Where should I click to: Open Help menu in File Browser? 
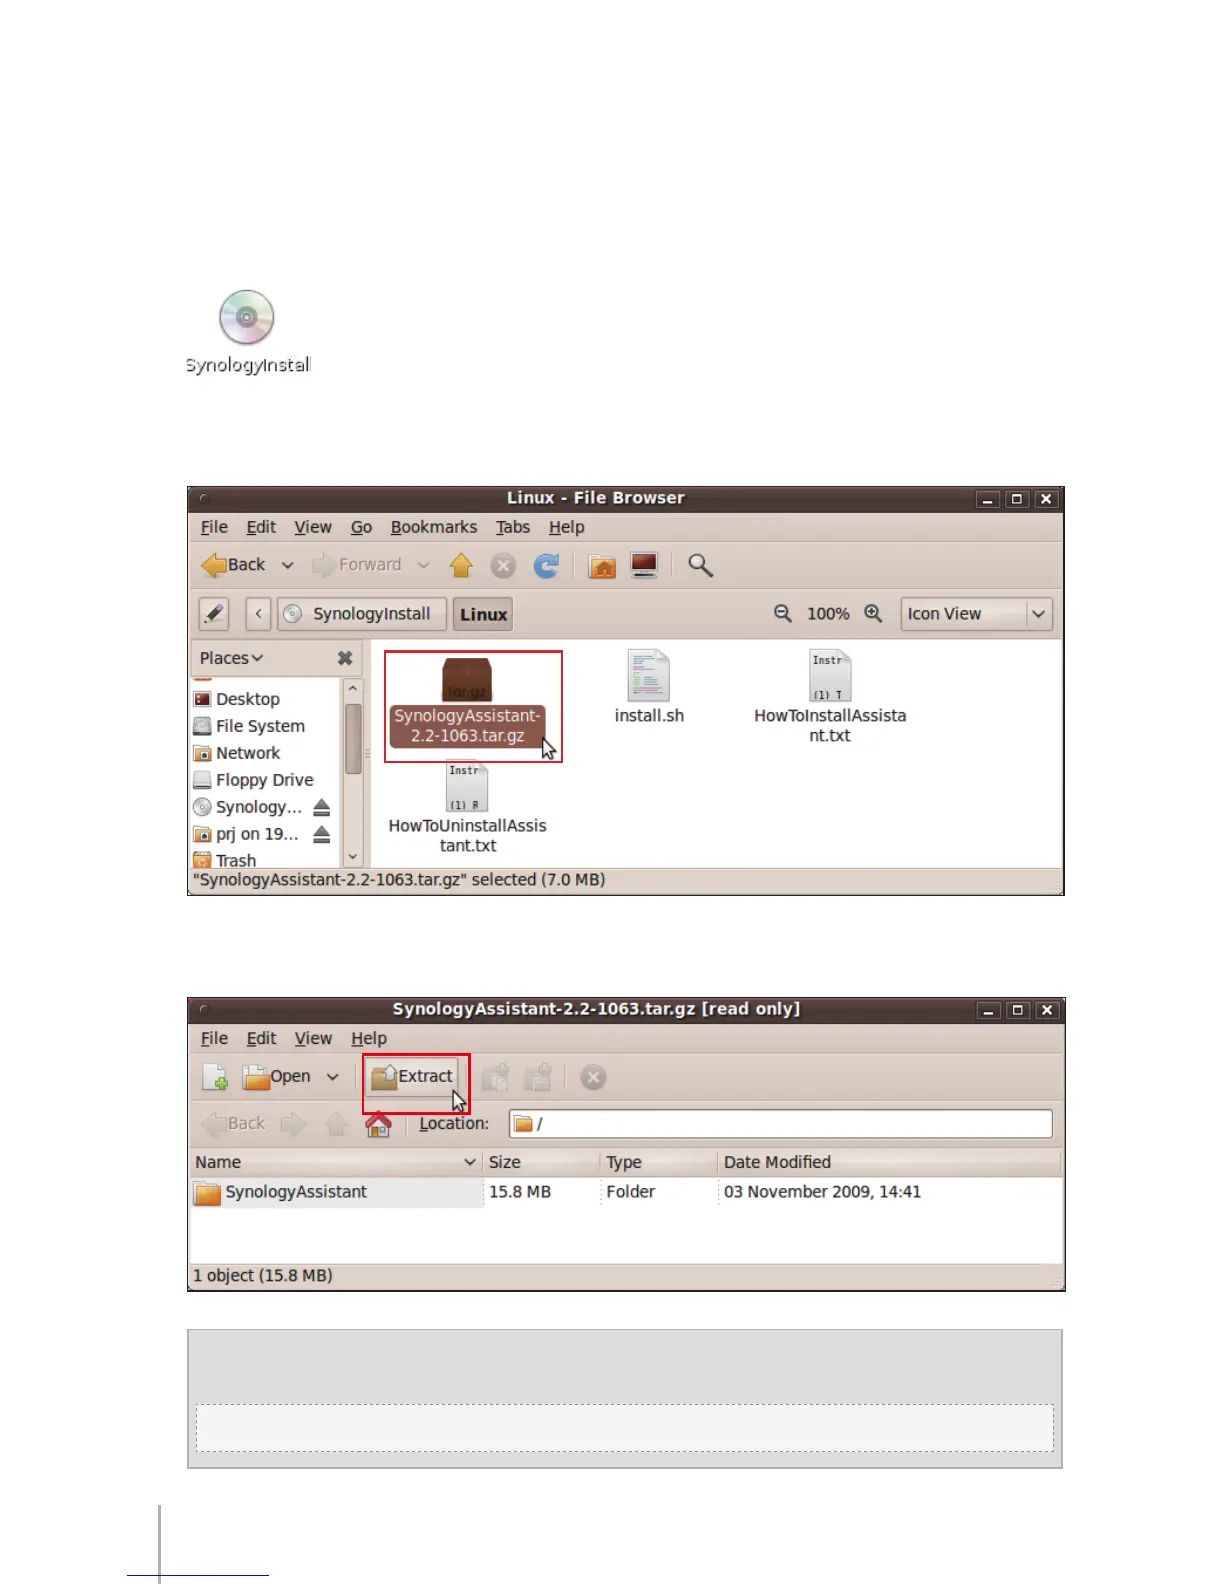[x=567, y=527]
